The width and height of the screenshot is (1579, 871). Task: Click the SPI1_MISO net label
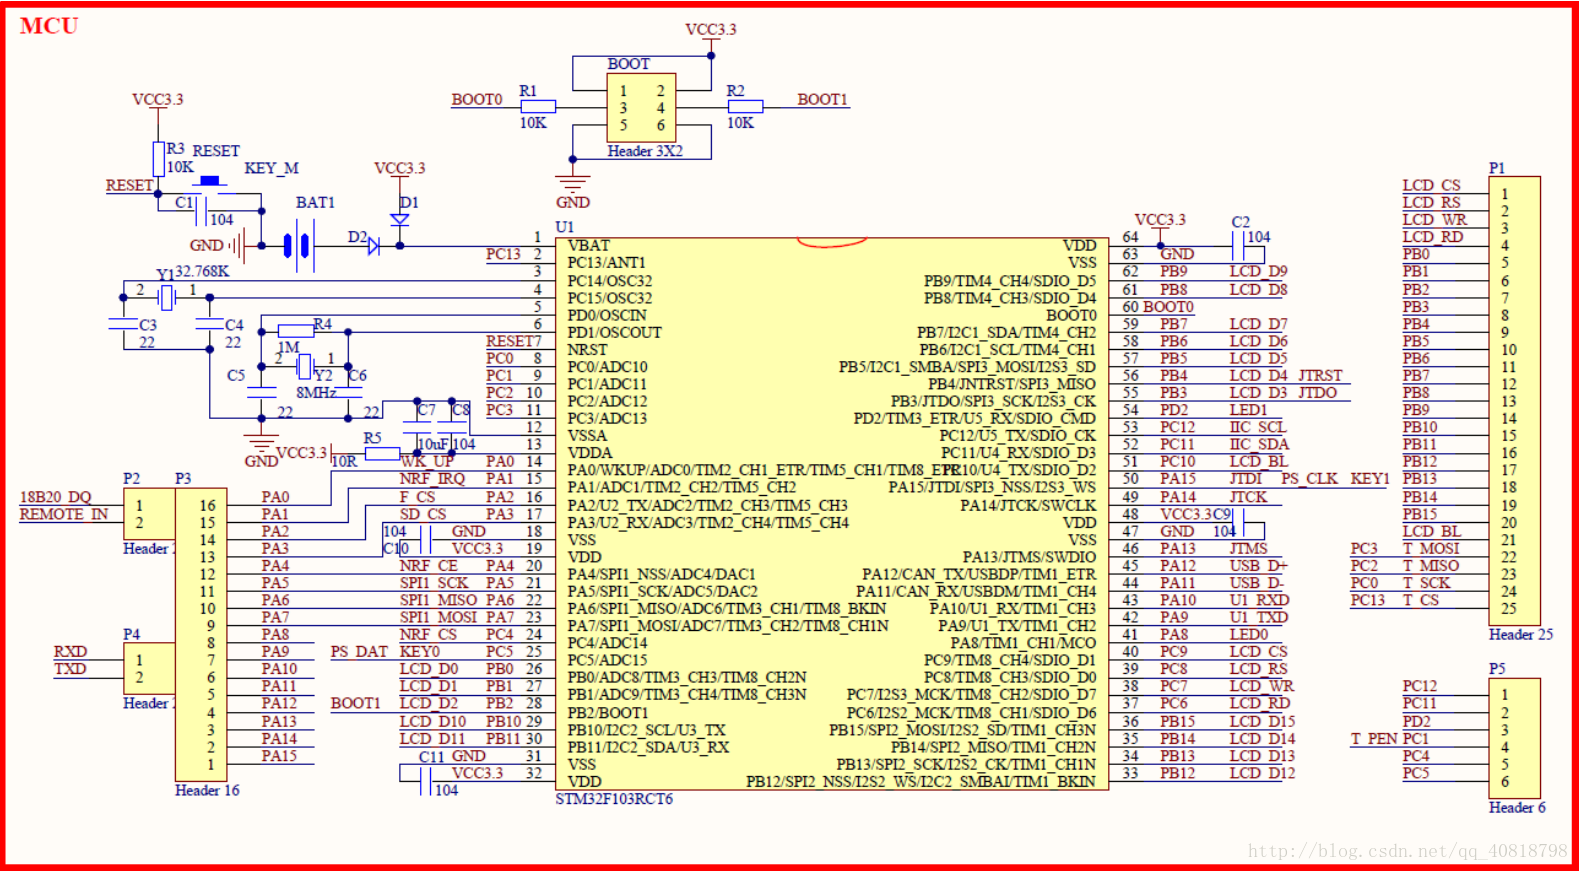439,600
